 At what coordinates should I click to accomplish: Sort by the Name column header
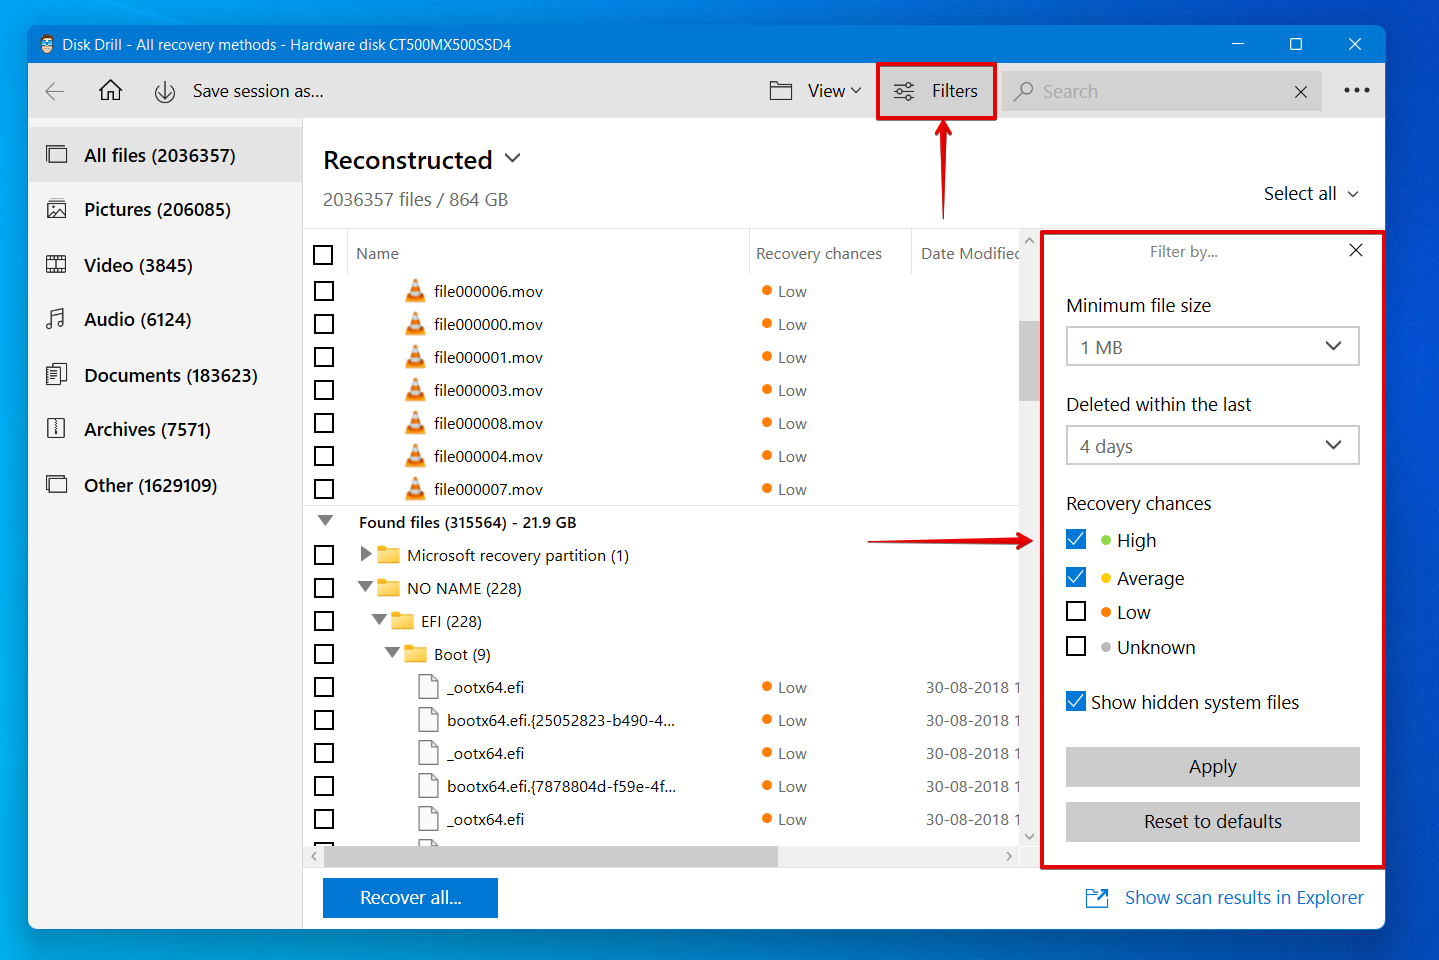point(378,254)
